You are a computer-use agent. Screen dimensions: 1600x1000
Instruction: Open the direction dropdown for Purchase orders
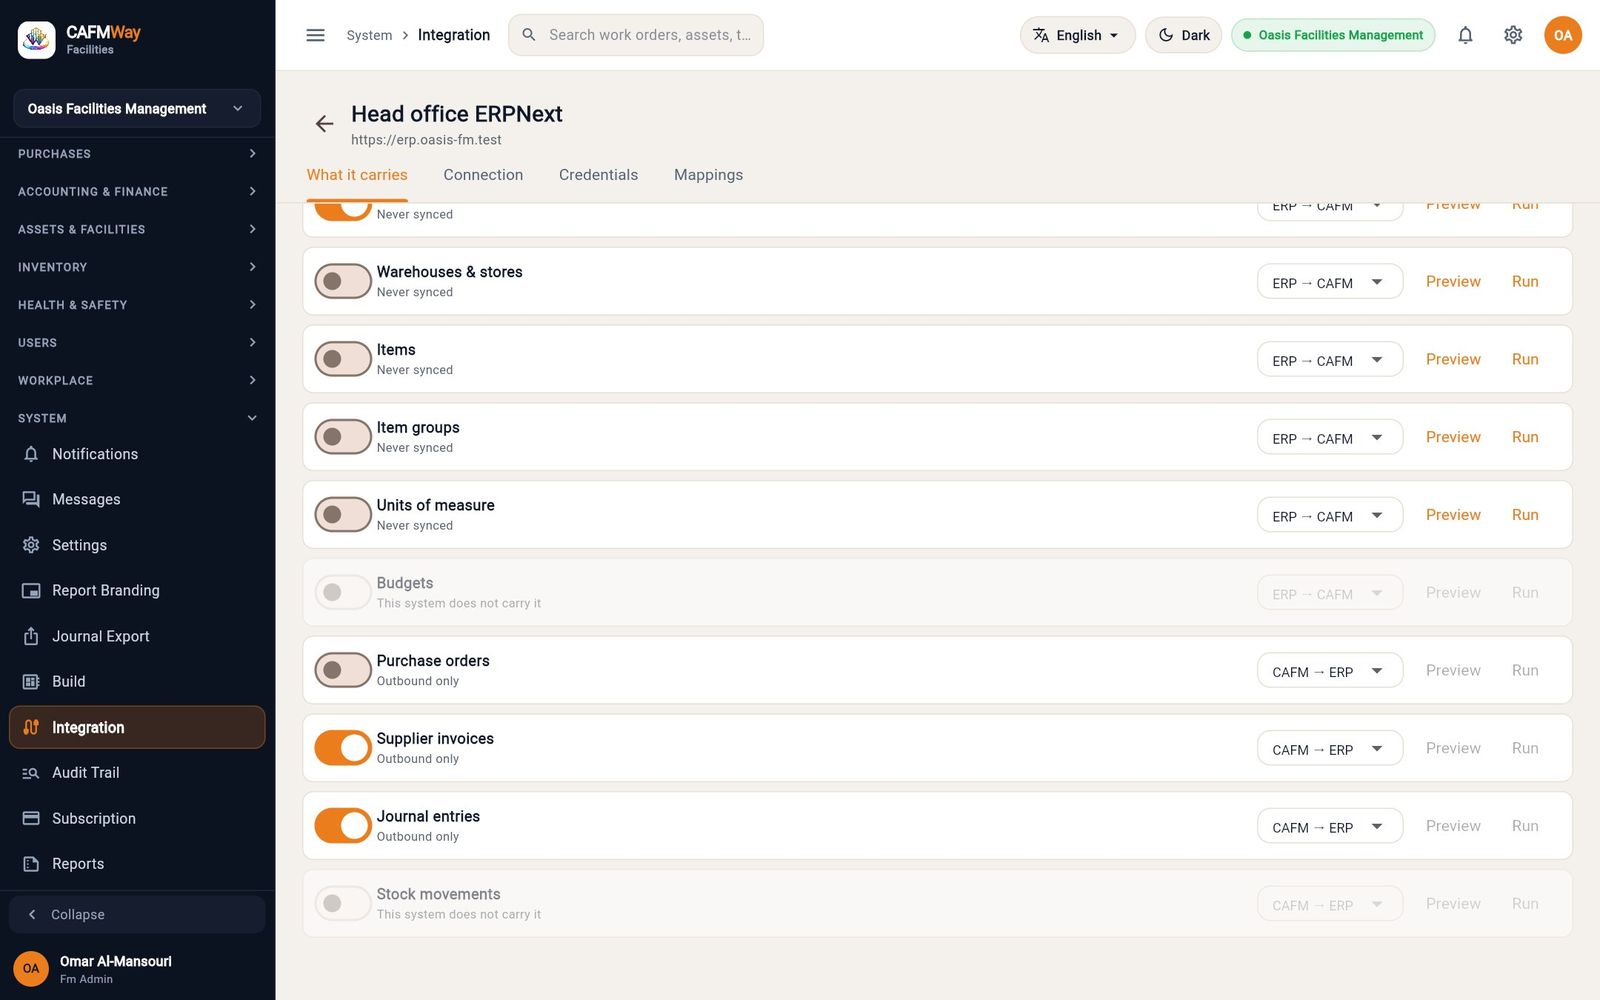1329,671
